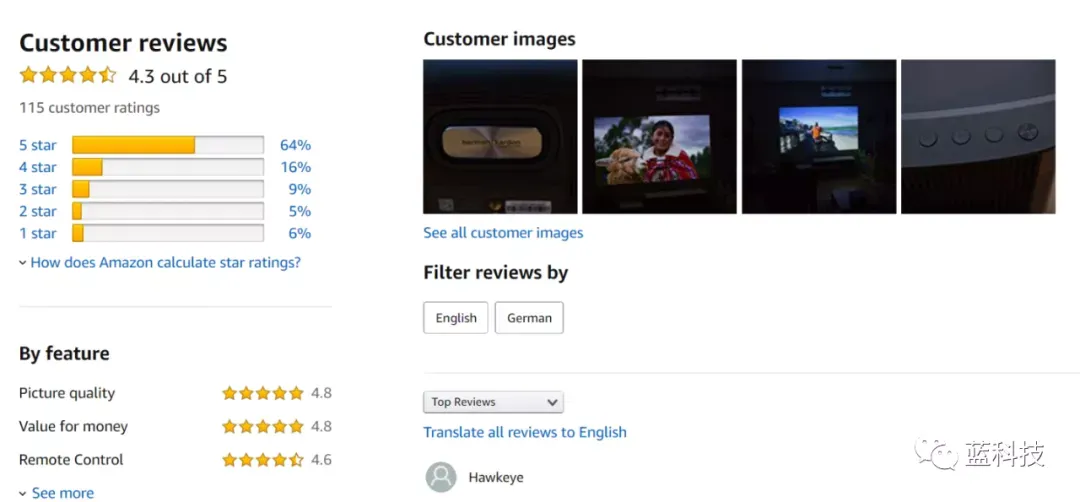Open the Harman Kardon speaker customer image

point(500,136)
